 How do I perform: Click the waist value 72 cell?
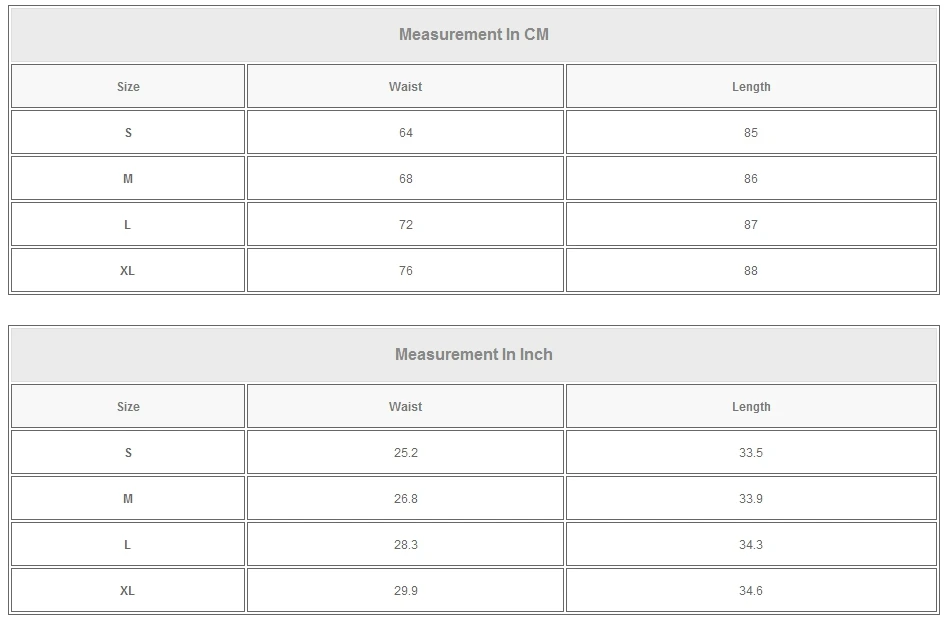point(405,225)
